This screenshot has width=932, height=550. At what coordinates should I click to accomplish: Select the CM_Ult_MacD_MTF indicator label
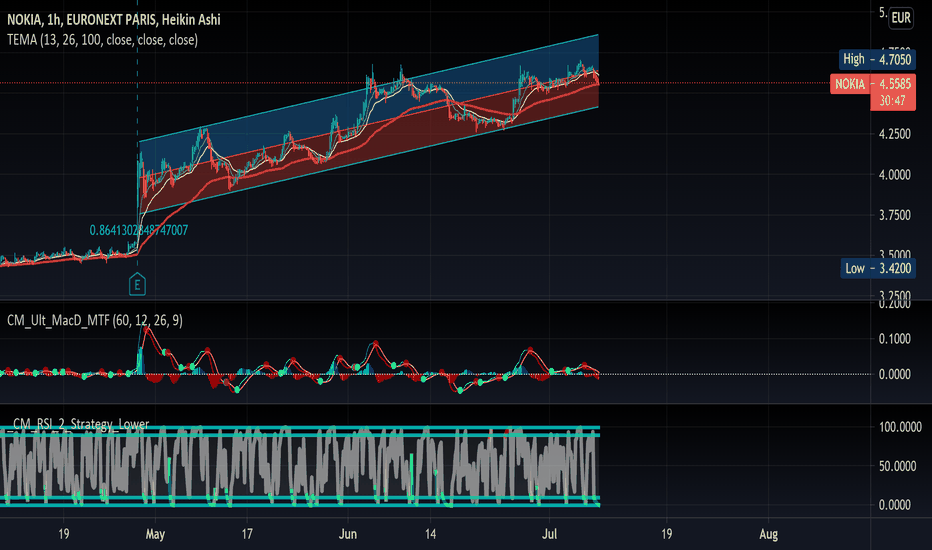tap(95, 320)
